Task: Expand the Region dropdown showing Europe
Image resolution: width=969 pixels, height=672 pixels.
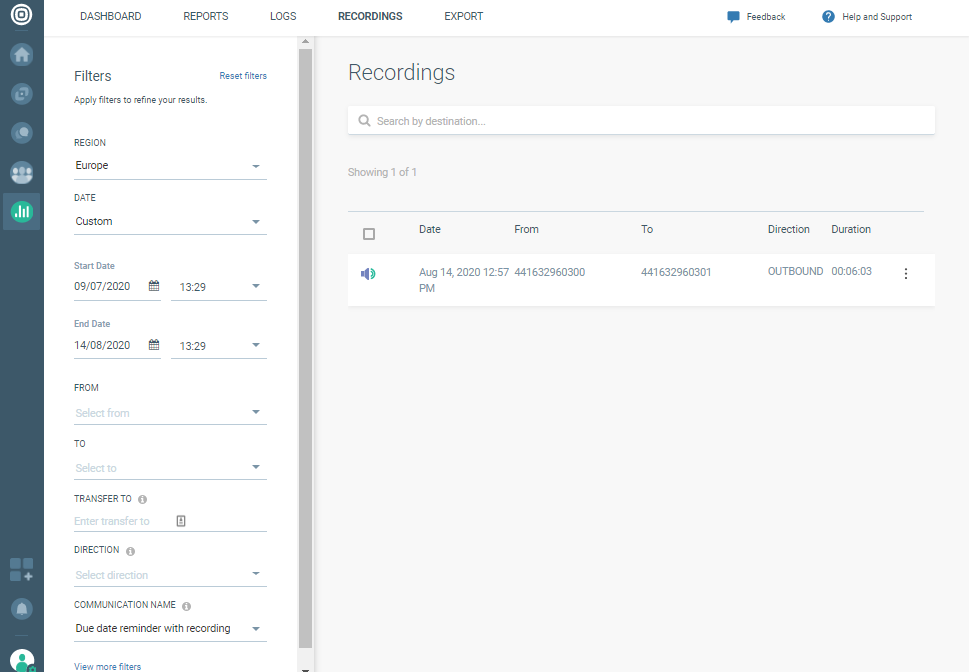Action: pyautogui.click(x=170, y=166)
